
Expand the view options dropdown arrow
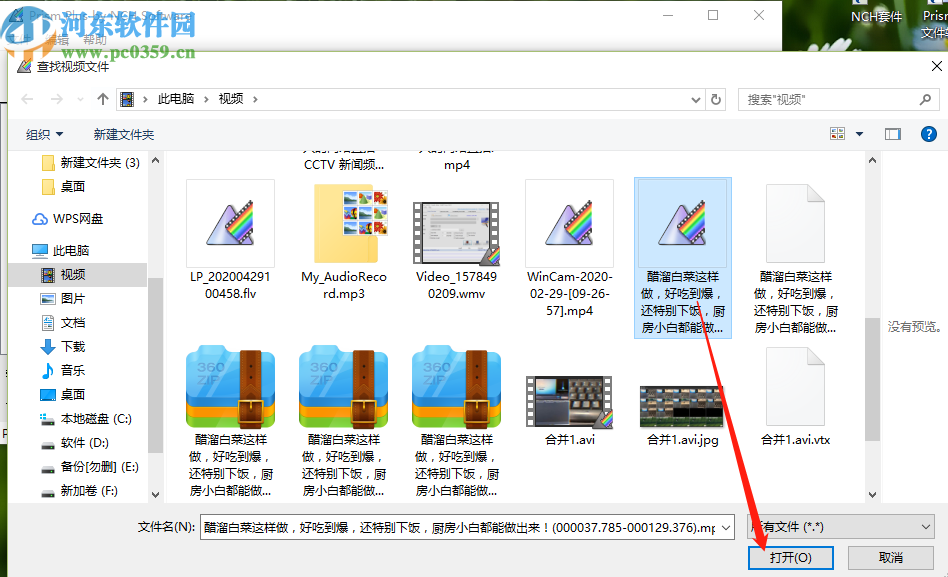point(857,133)
